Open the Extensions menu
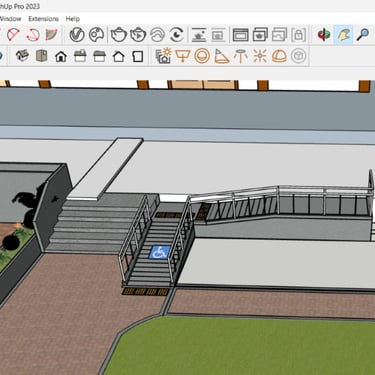 tap(43, 19)
